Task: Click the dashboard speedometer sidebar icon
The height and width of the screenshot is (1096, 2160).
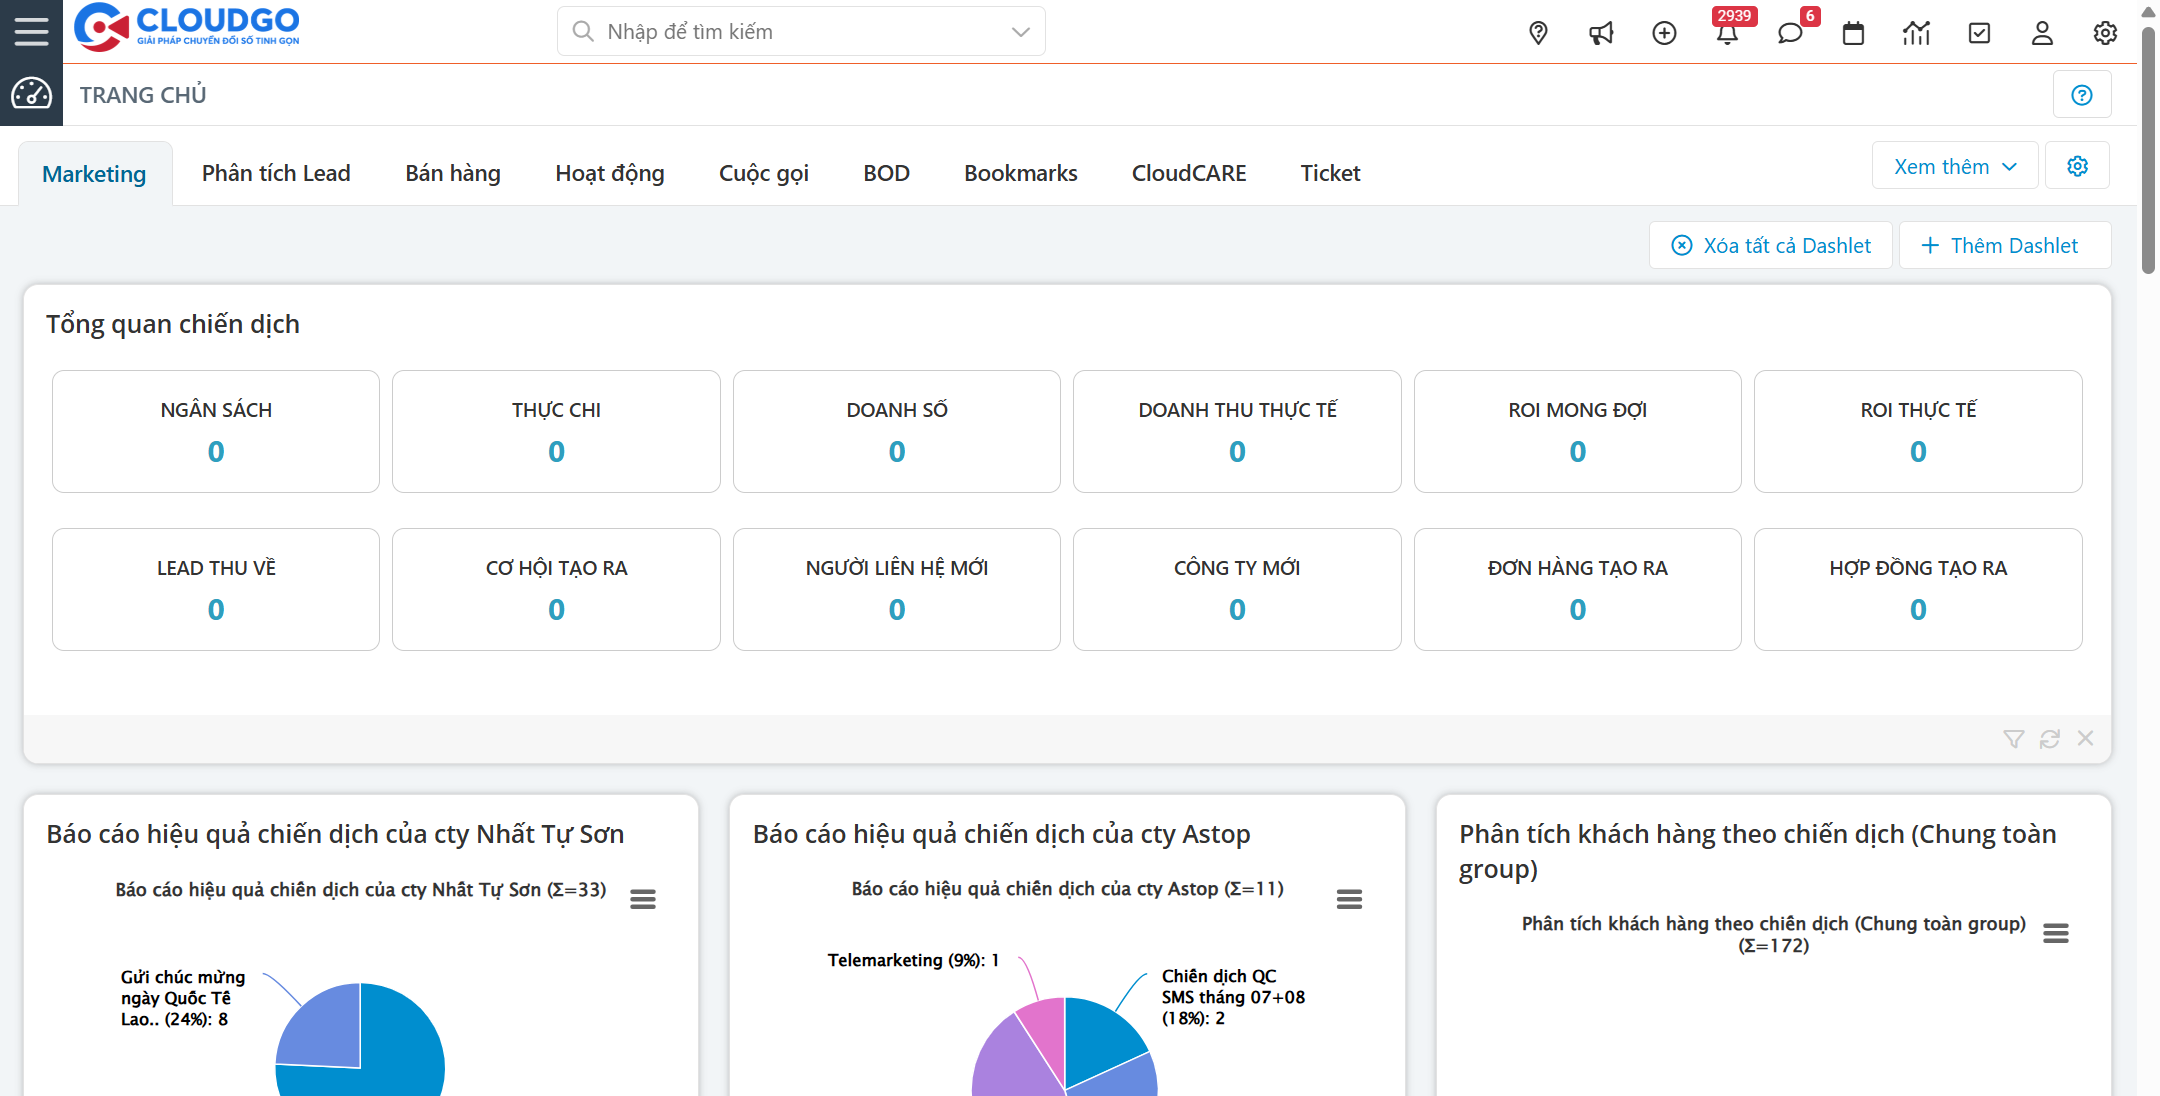Action: tap(31, 94)
